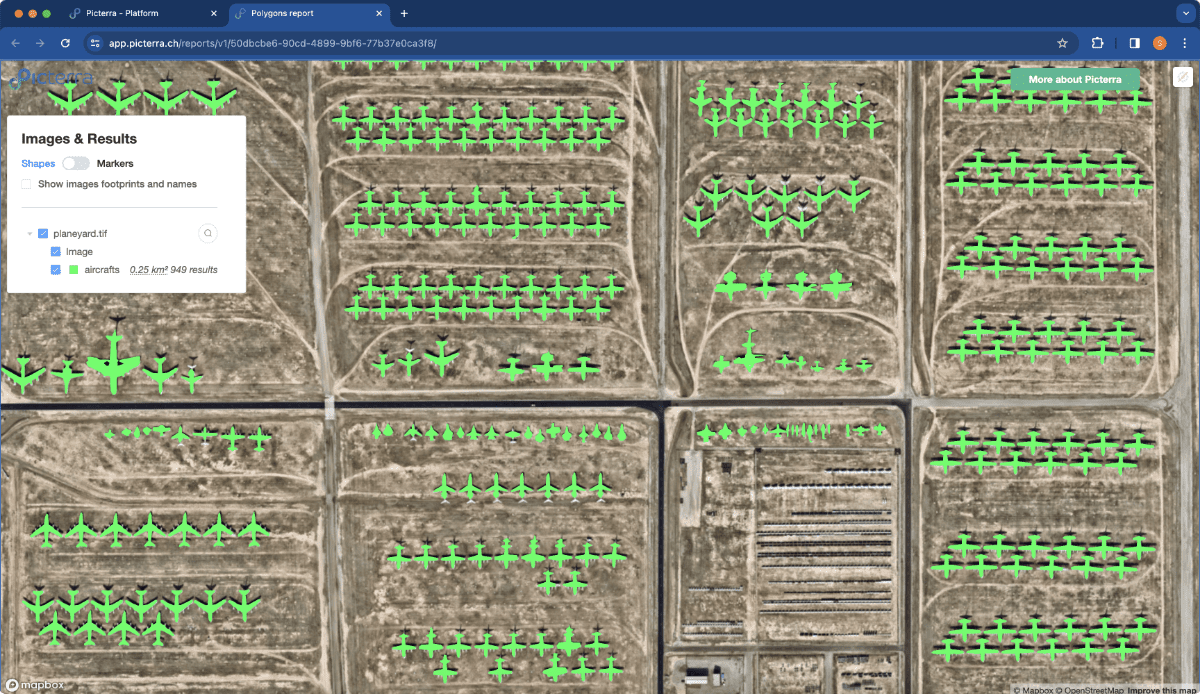Image resolution: width=1200 pixels, height=694 pixels.
Task: Reload the page with the refresh icon
Action: (x=66, y=43)
